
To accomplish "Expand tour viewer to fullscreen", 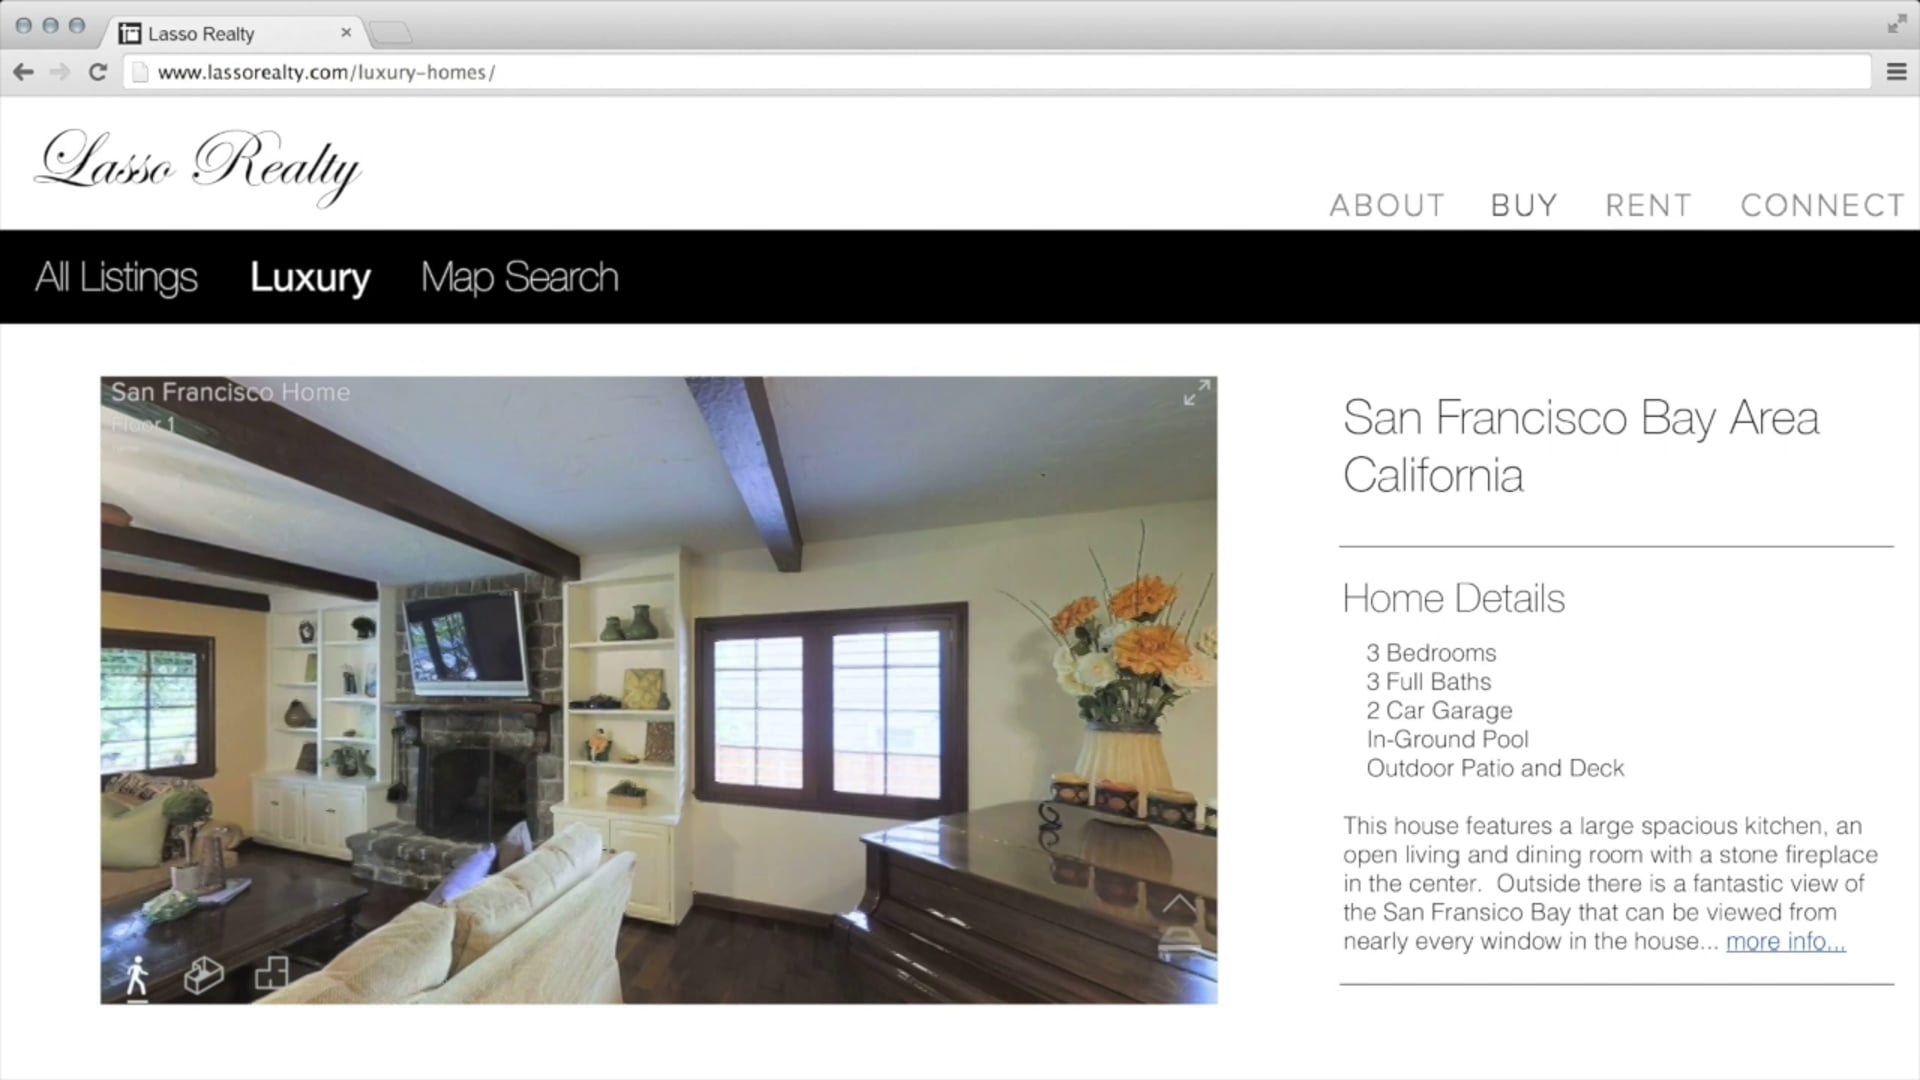I will click(x=1196, y=393).
